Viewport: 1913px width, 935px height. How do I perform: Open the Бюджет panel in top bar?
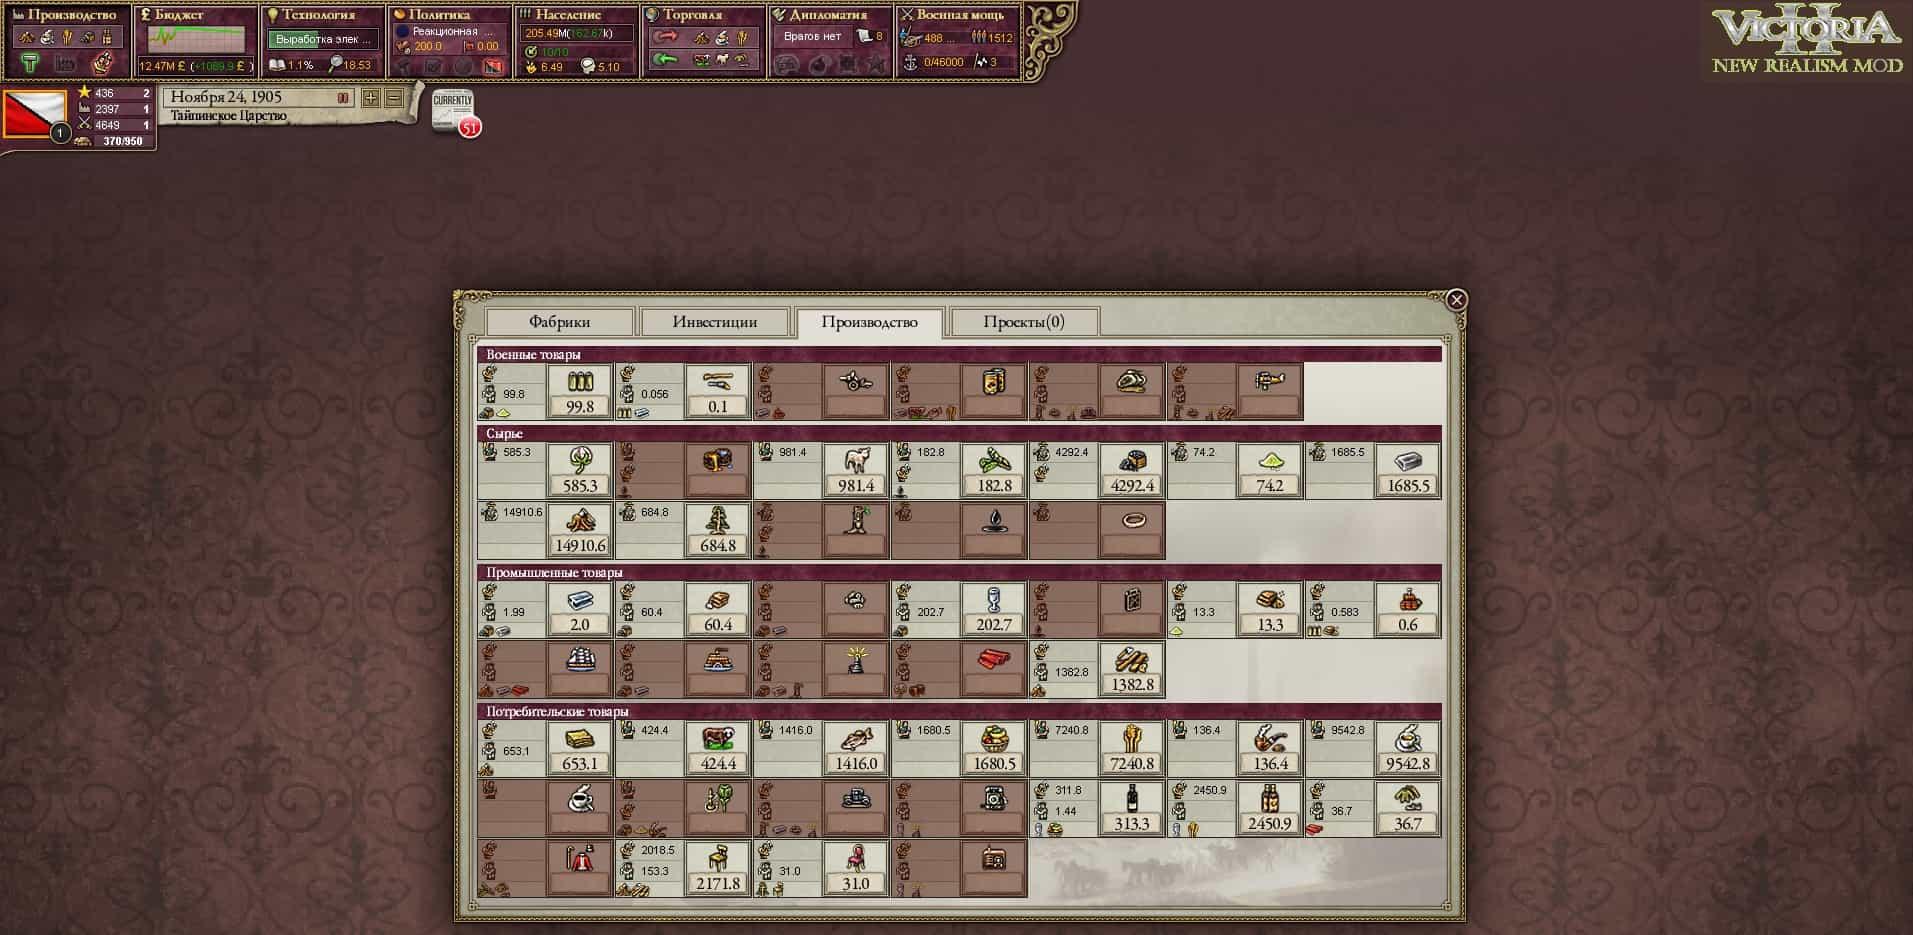tap(196, 41)
